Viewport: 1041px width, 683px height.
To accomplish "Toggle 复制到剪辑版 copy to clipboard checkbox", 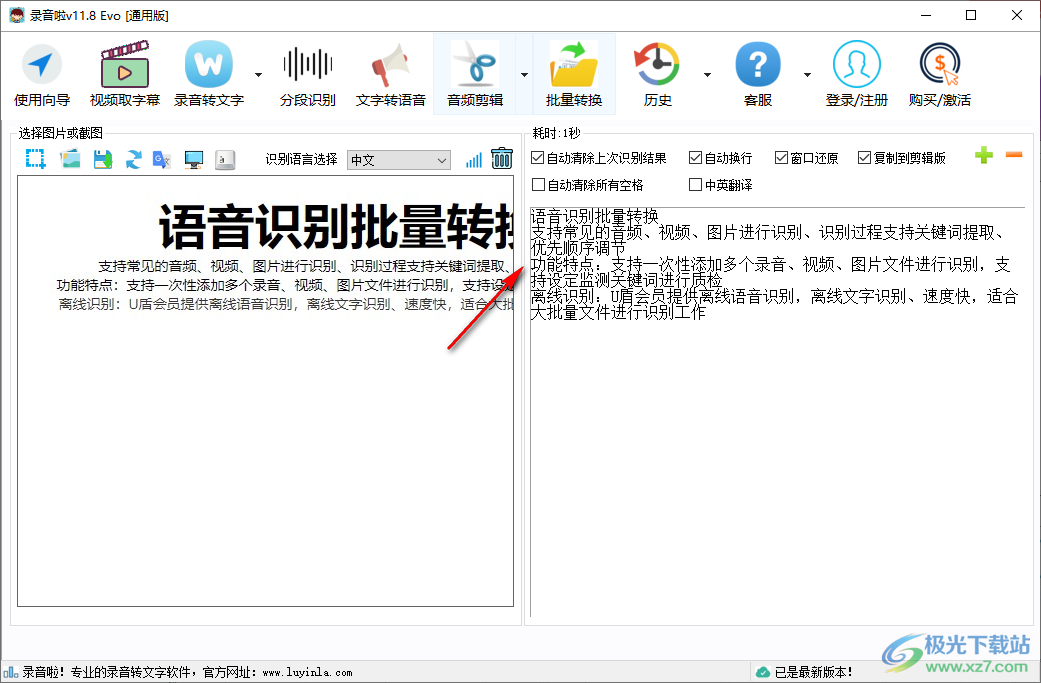I will pos(902,158).
